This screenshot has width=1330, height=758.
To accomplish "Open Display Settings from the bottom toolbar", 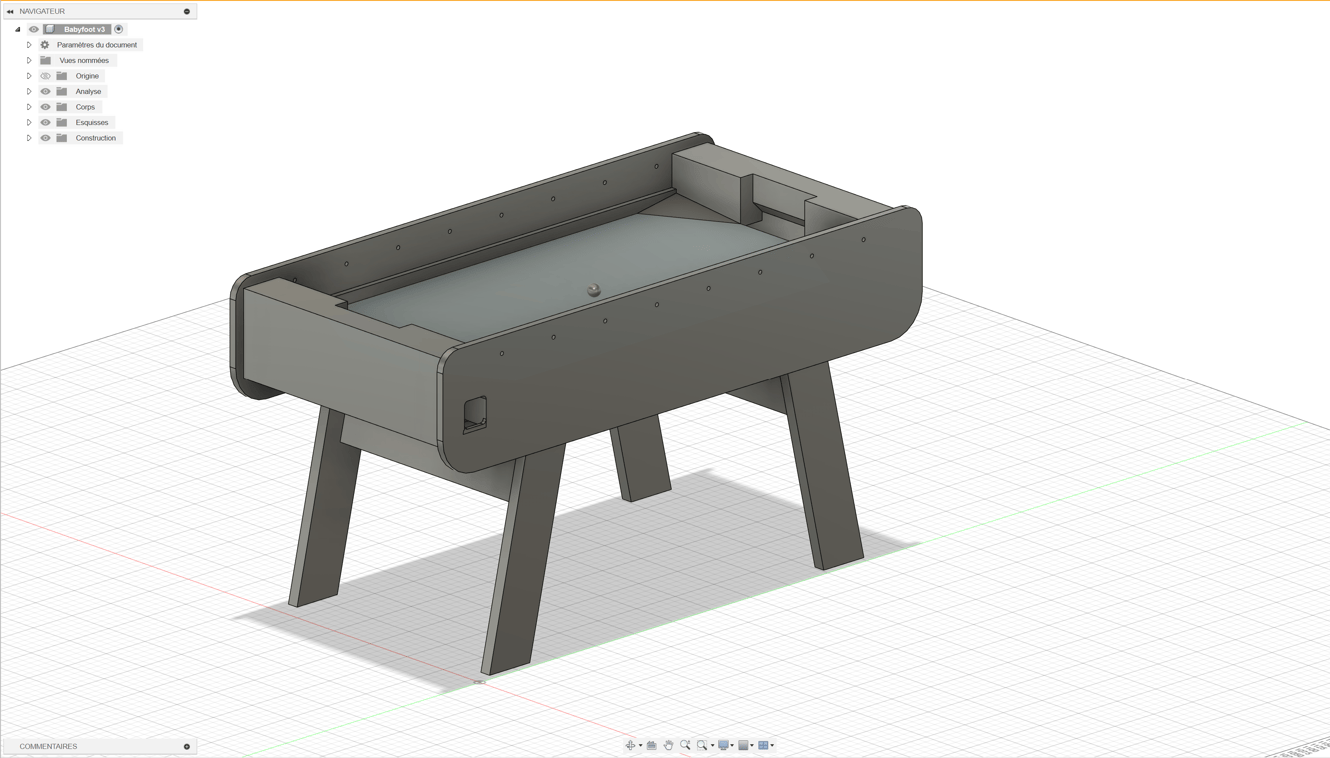I will (722, 745).
